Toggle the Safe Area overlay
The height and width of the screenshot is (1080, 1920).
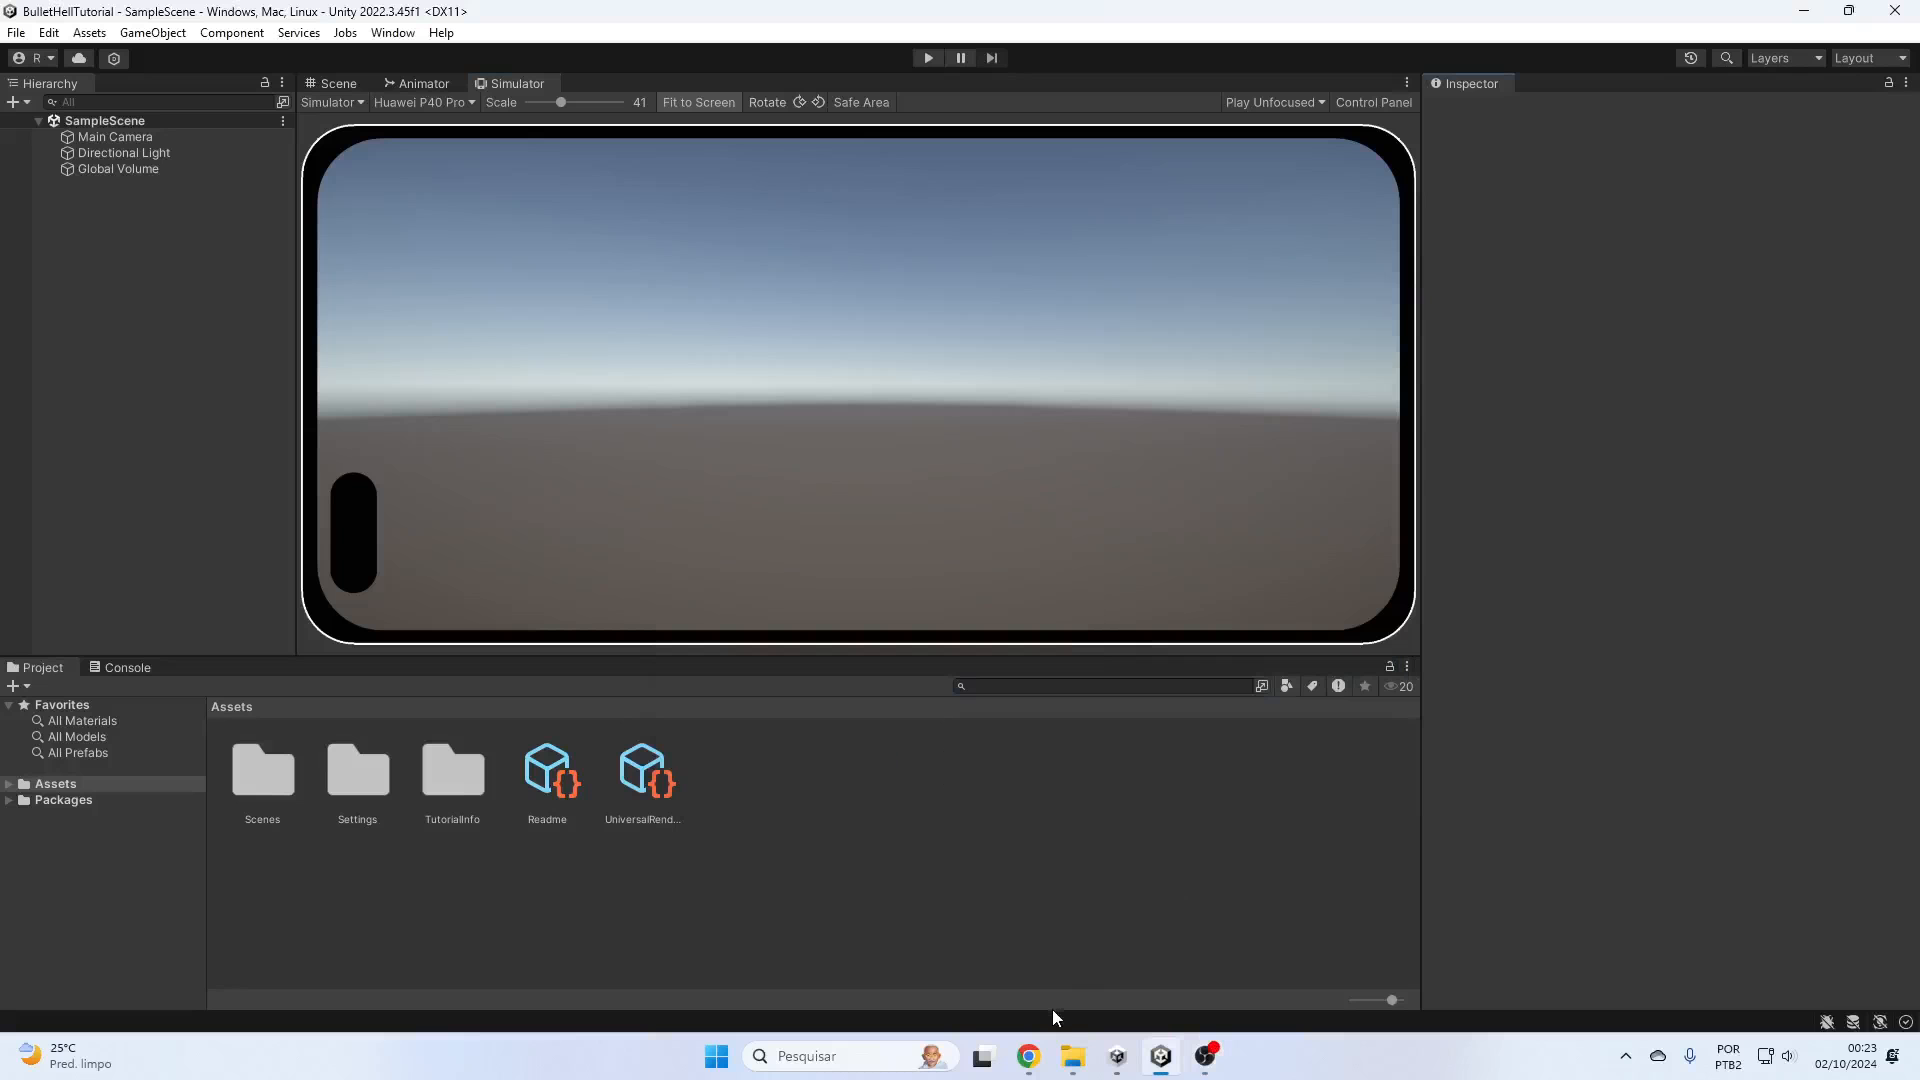pos(861,102)
